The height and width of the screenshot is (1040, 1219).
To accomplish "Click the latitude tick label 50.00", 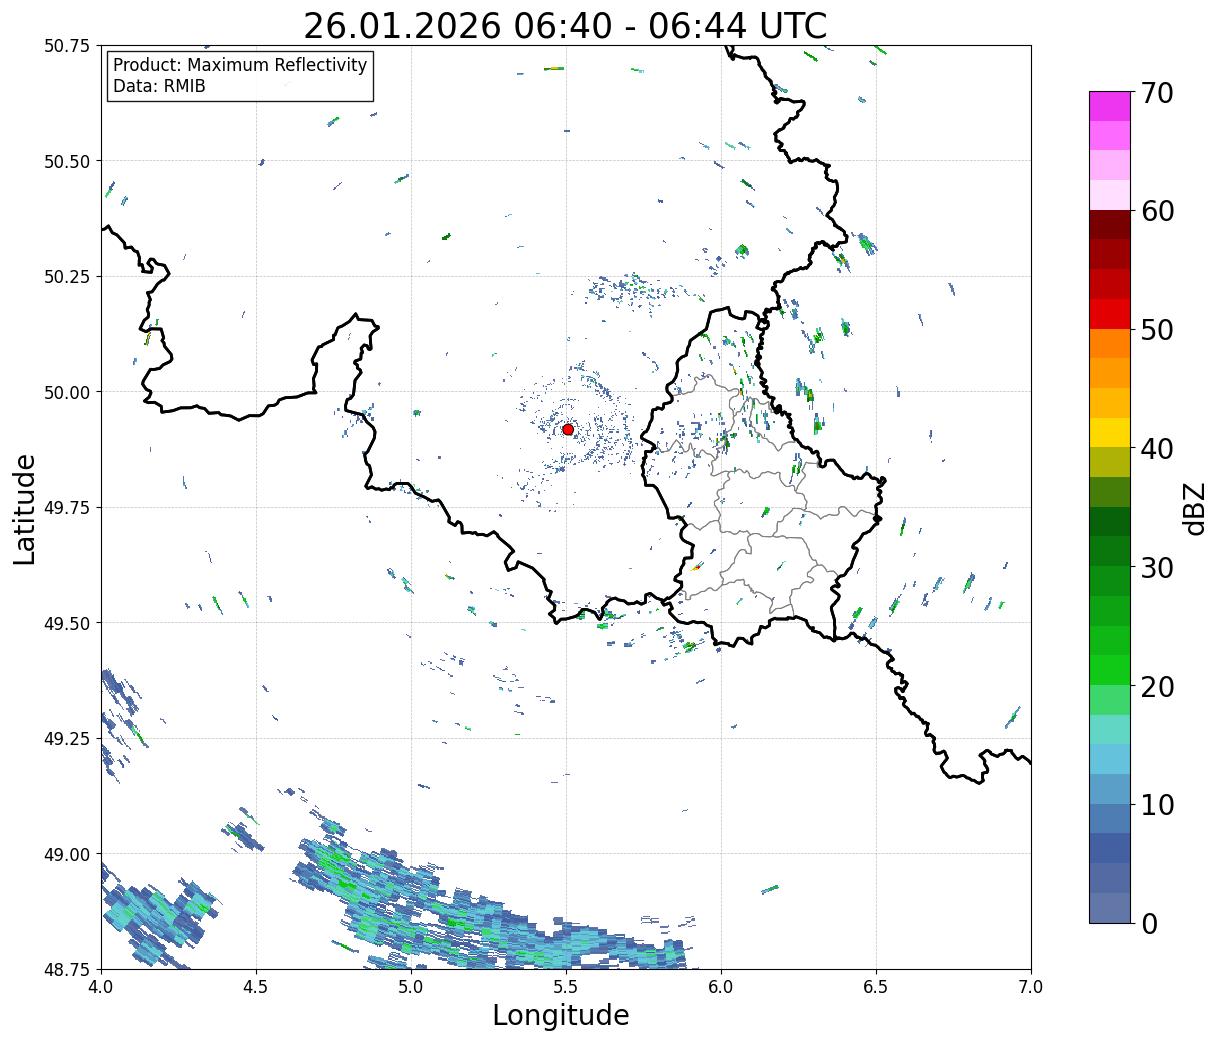I will (x=67, y=392).
